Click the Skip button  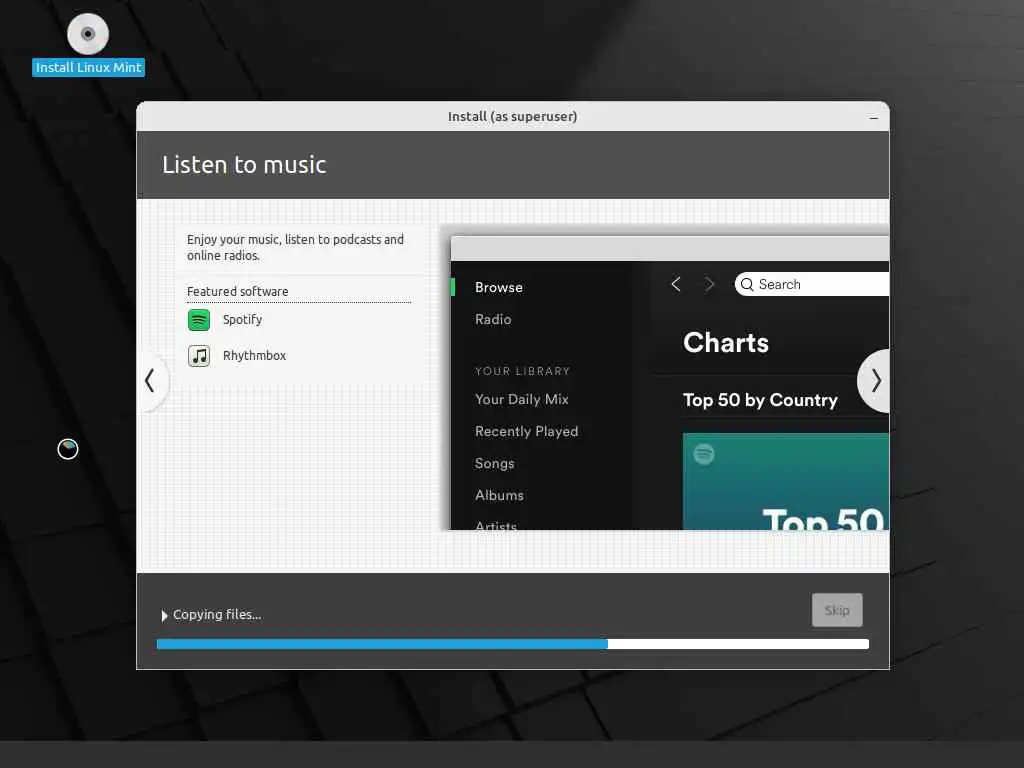click(837, 610)
